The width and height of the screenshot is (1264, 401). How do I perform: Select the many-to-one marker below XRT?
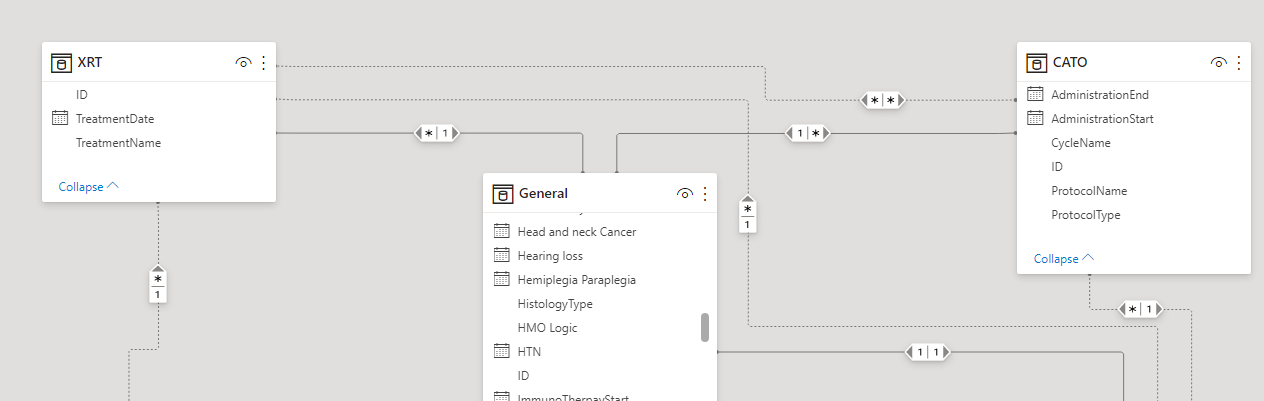158,286
